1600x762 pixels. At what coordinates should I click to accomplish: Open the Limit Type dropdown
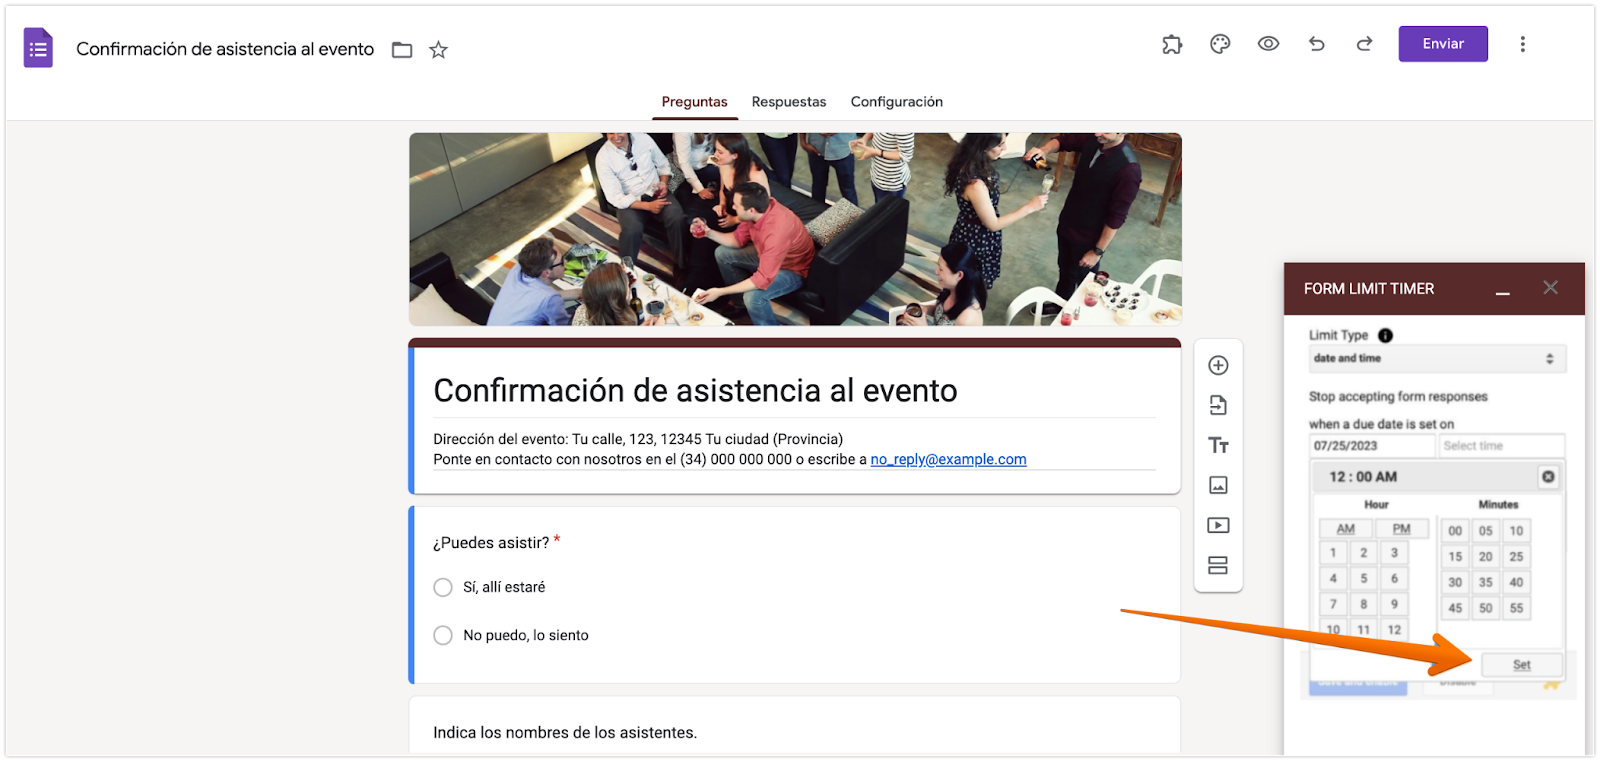1437,358
